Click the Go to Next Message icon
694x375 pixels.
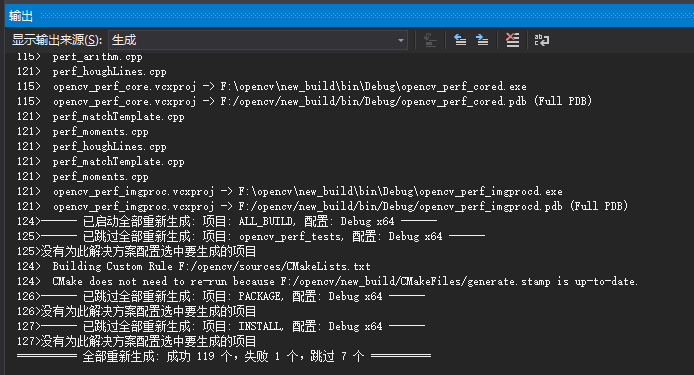pyautogui.click(x=482, y=40)
